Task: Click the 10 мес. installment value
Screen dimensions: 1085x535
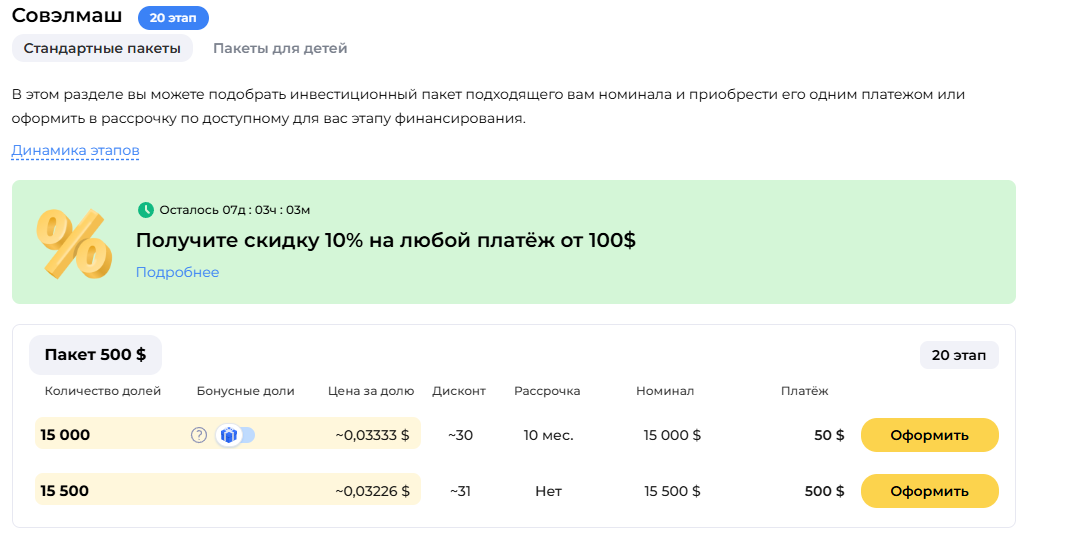Action: point(549,435)
